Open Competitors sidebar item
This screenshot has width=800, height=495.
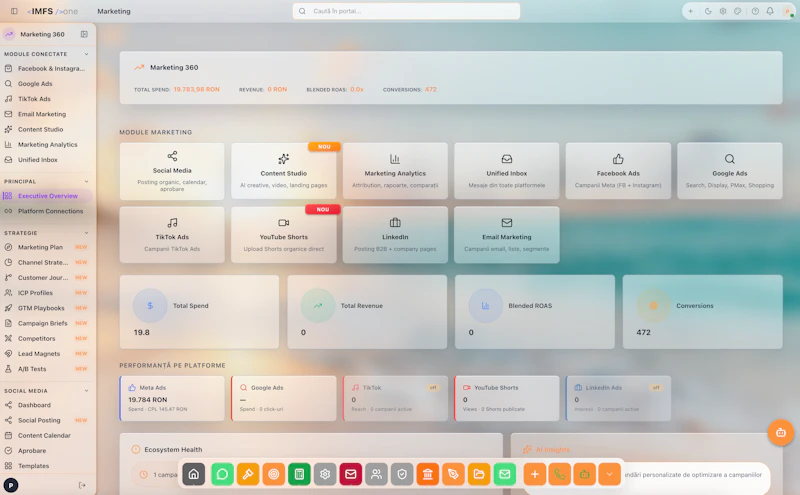click(46, 338)
